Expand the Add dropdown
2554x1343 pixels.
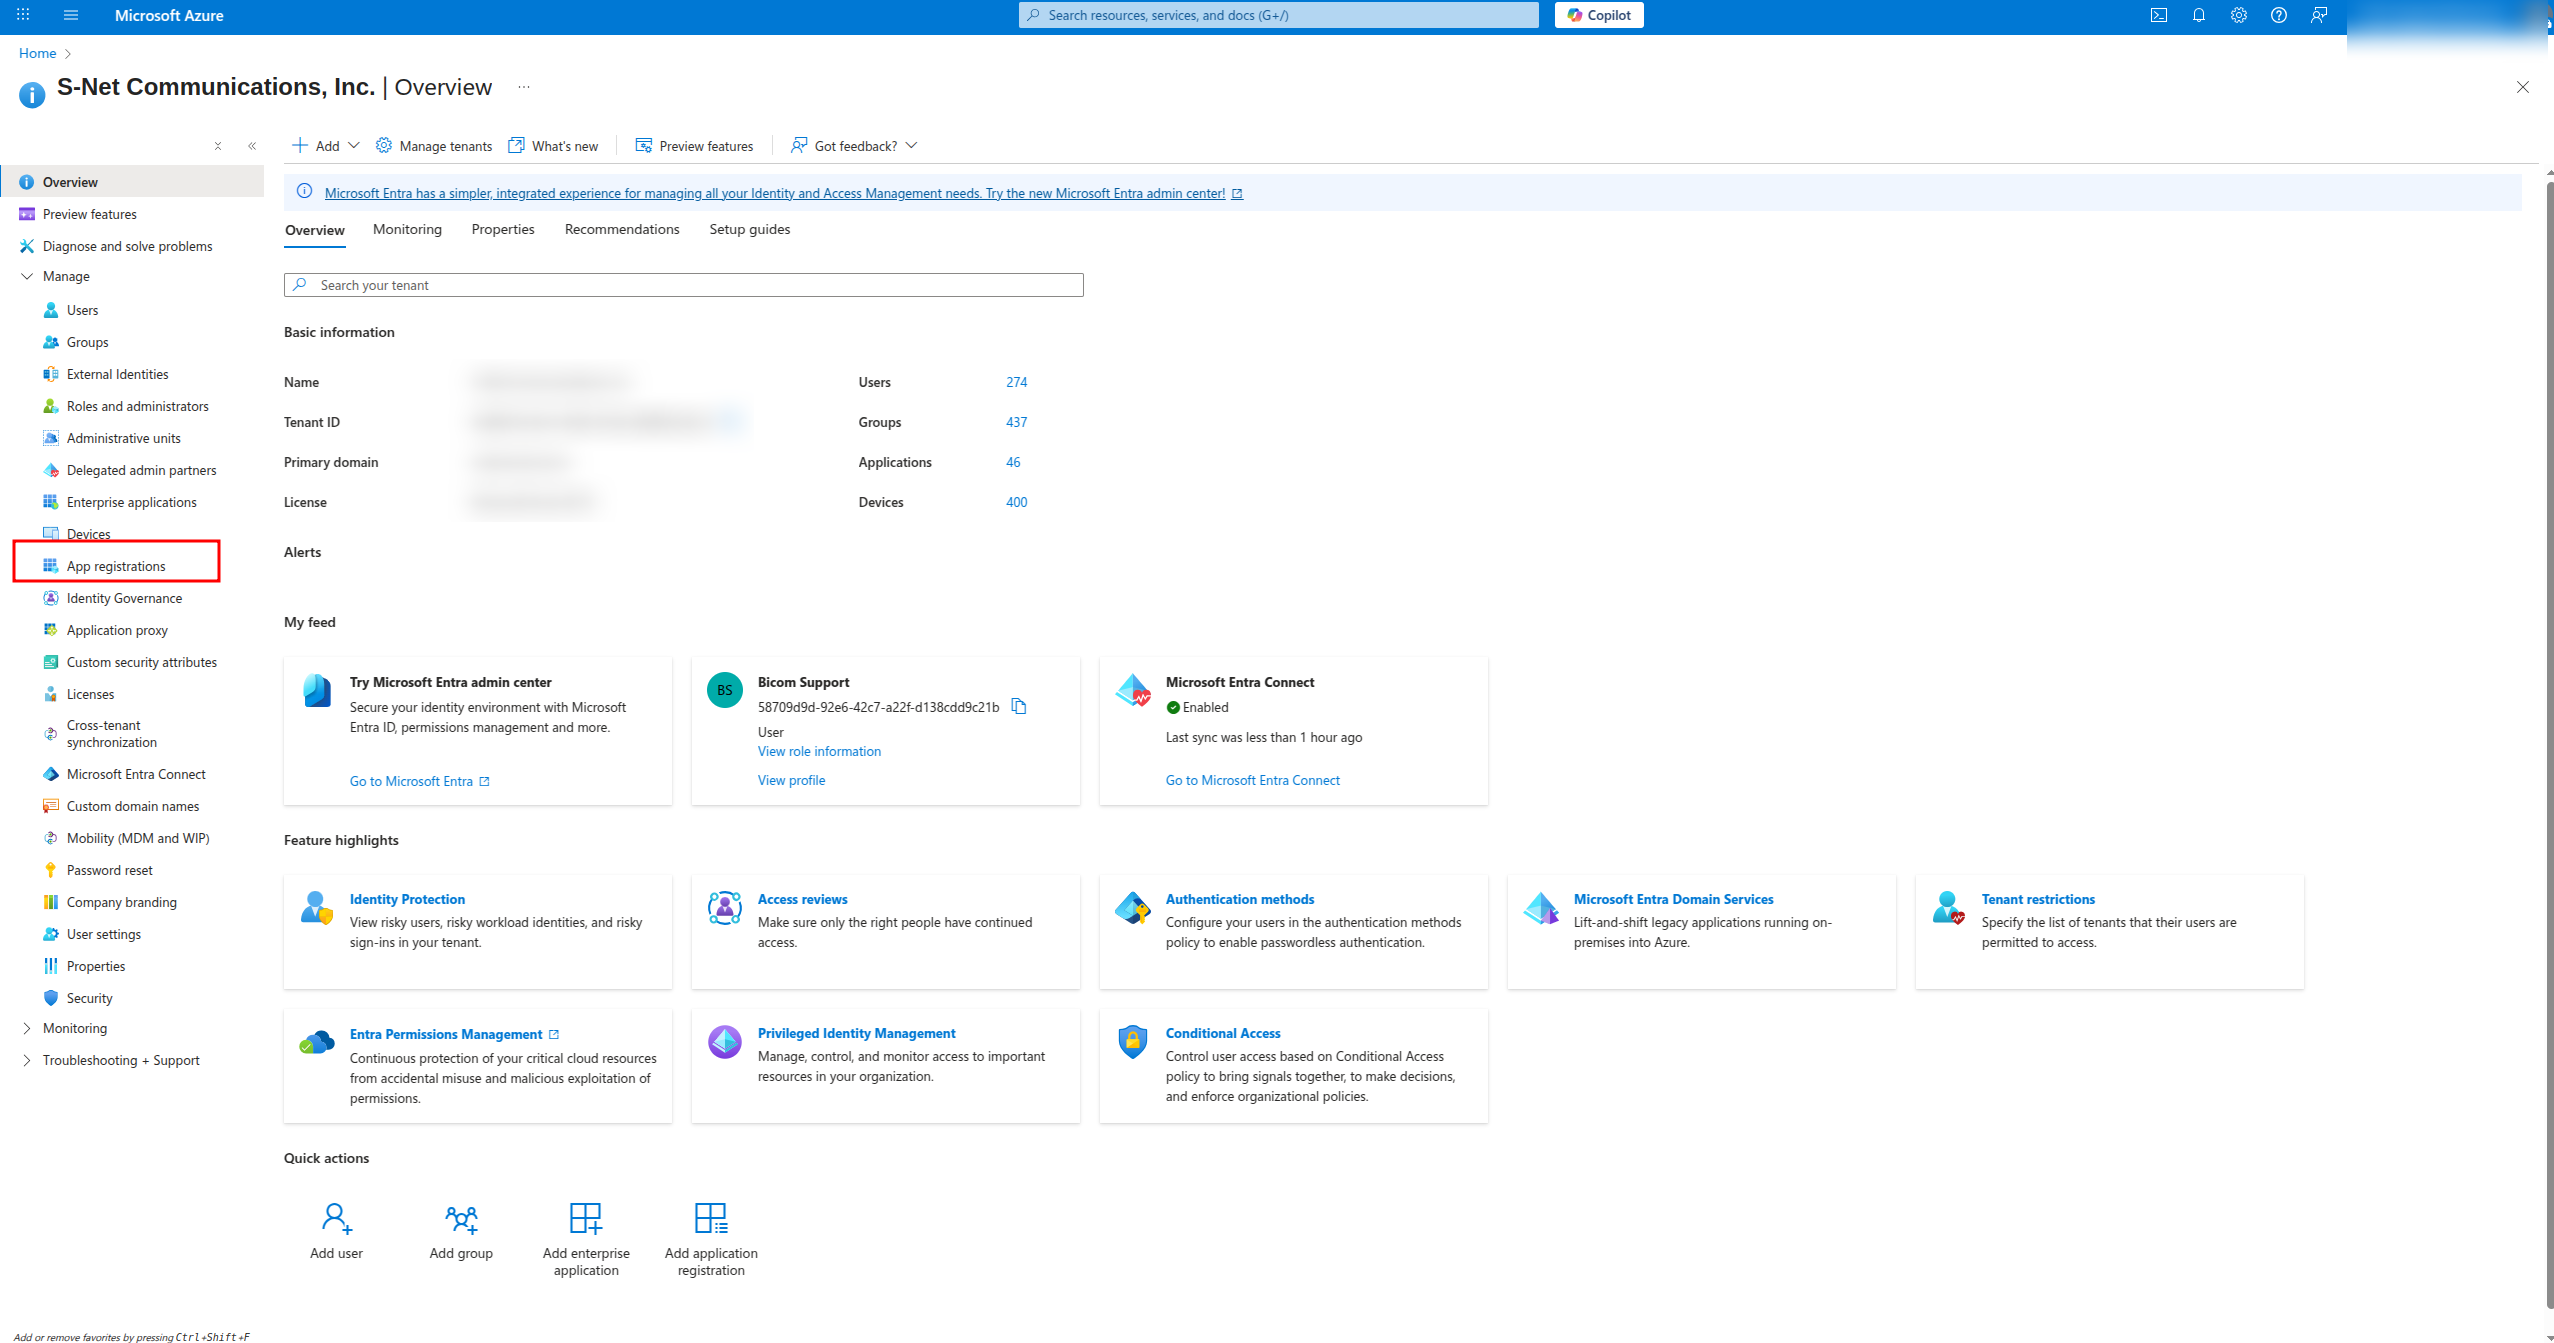[x=326, y=146]
